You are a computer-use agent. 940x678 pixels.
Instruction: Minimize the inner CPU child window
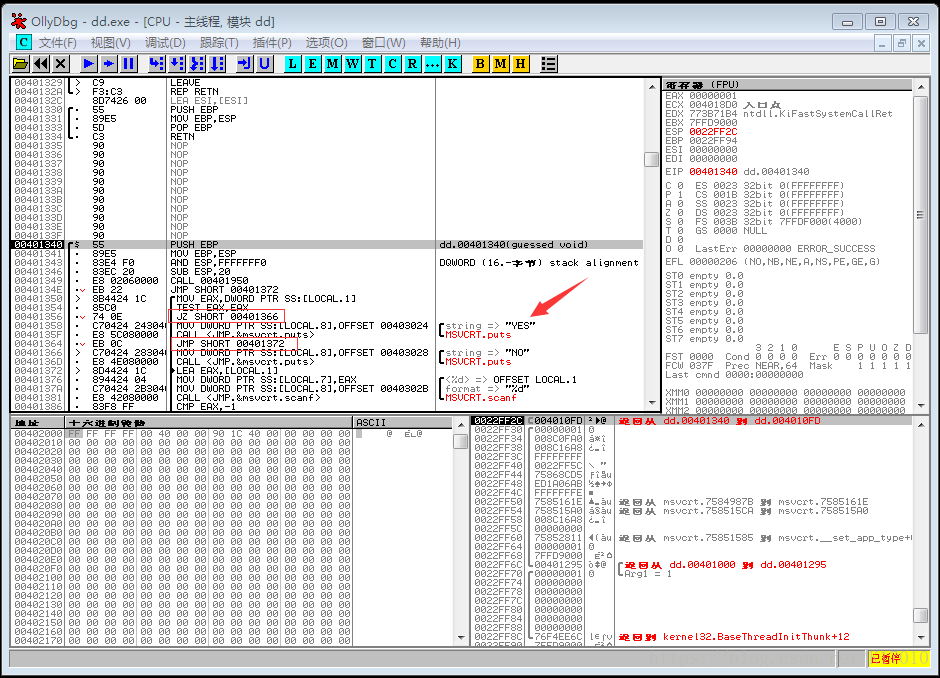[882, 43]
